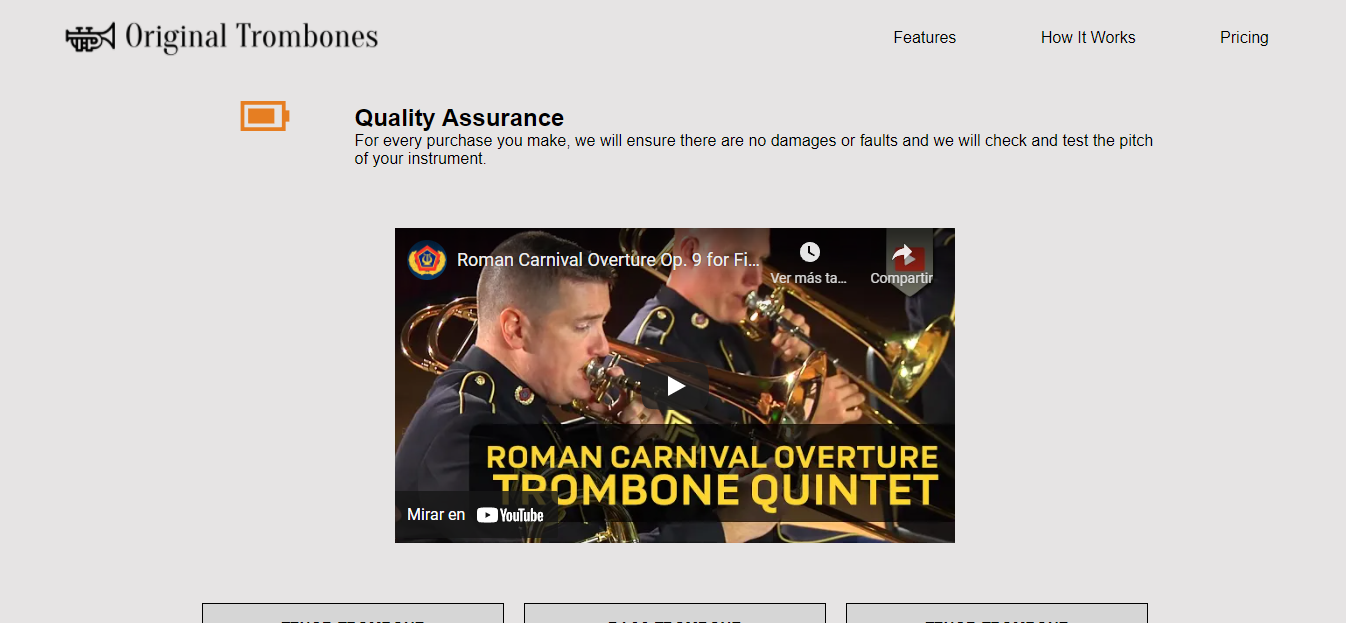This screenshot has width=1346, height=623.
Task: Click the Compartir share arrow icon
Action: tap(902, 253)
